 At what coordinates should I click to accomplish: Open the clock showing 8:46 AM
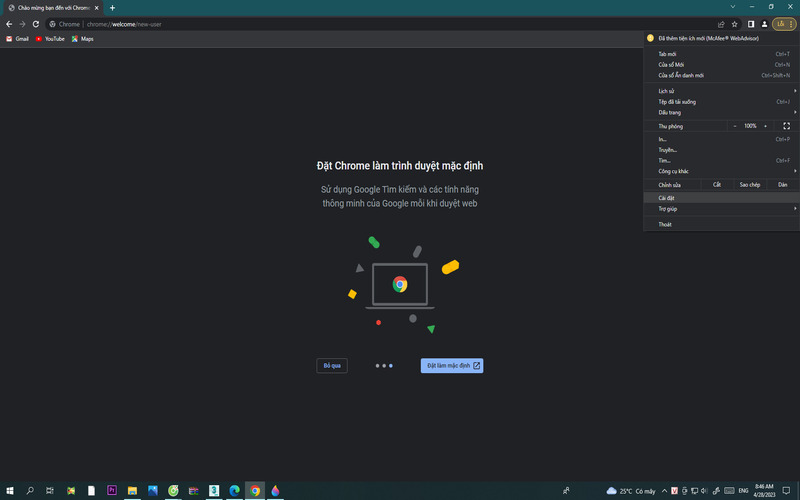point(764,491)
